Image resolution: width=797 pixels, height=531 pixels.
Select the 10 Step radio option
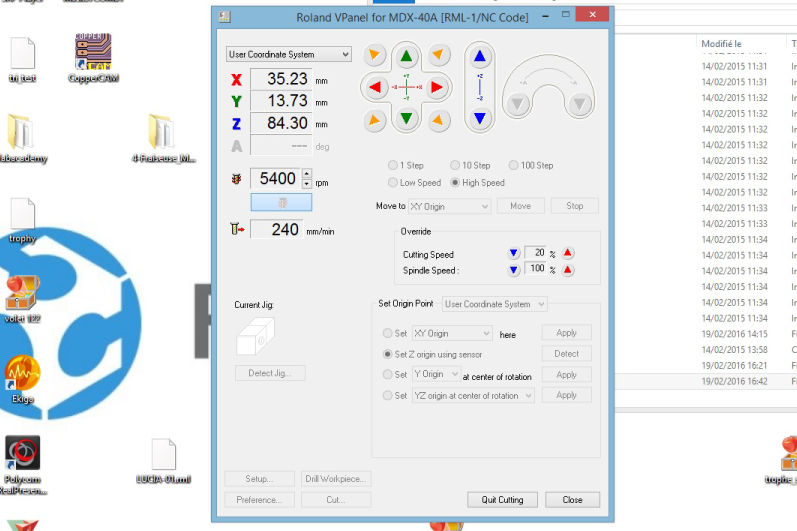click(455, 165)
